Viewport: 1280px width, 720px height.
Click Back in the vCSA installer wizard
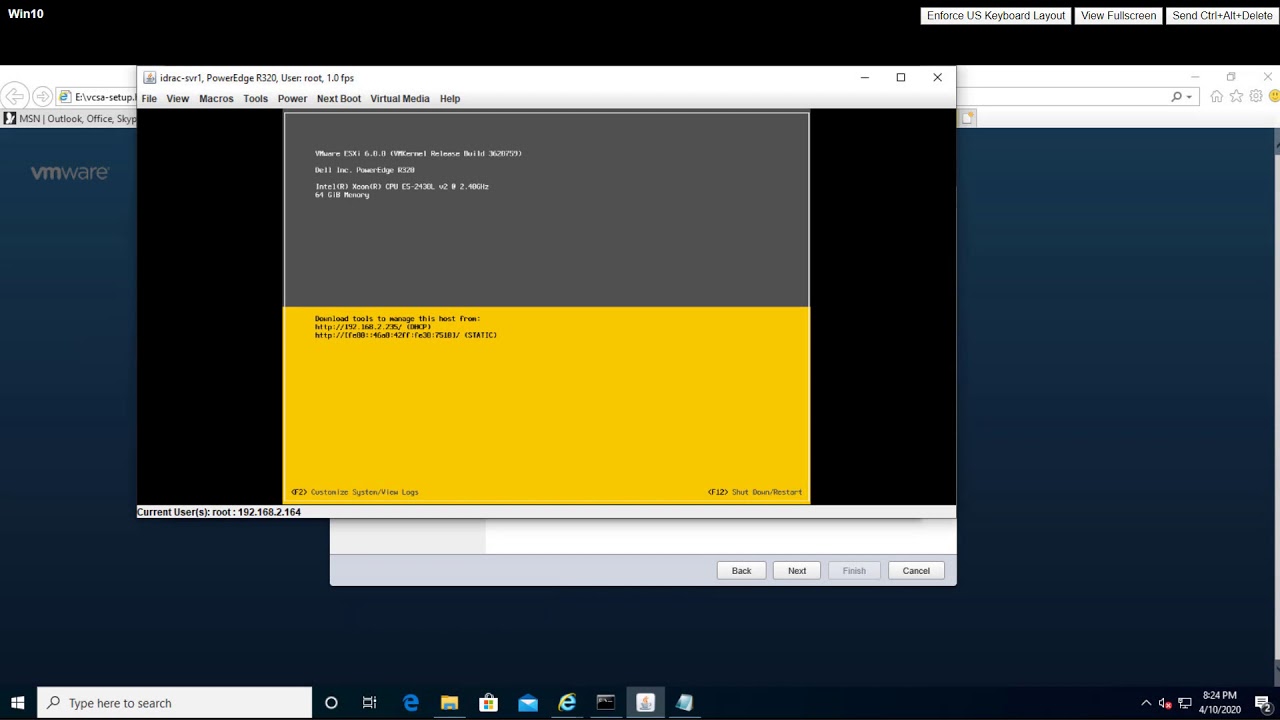coord(741,571)
